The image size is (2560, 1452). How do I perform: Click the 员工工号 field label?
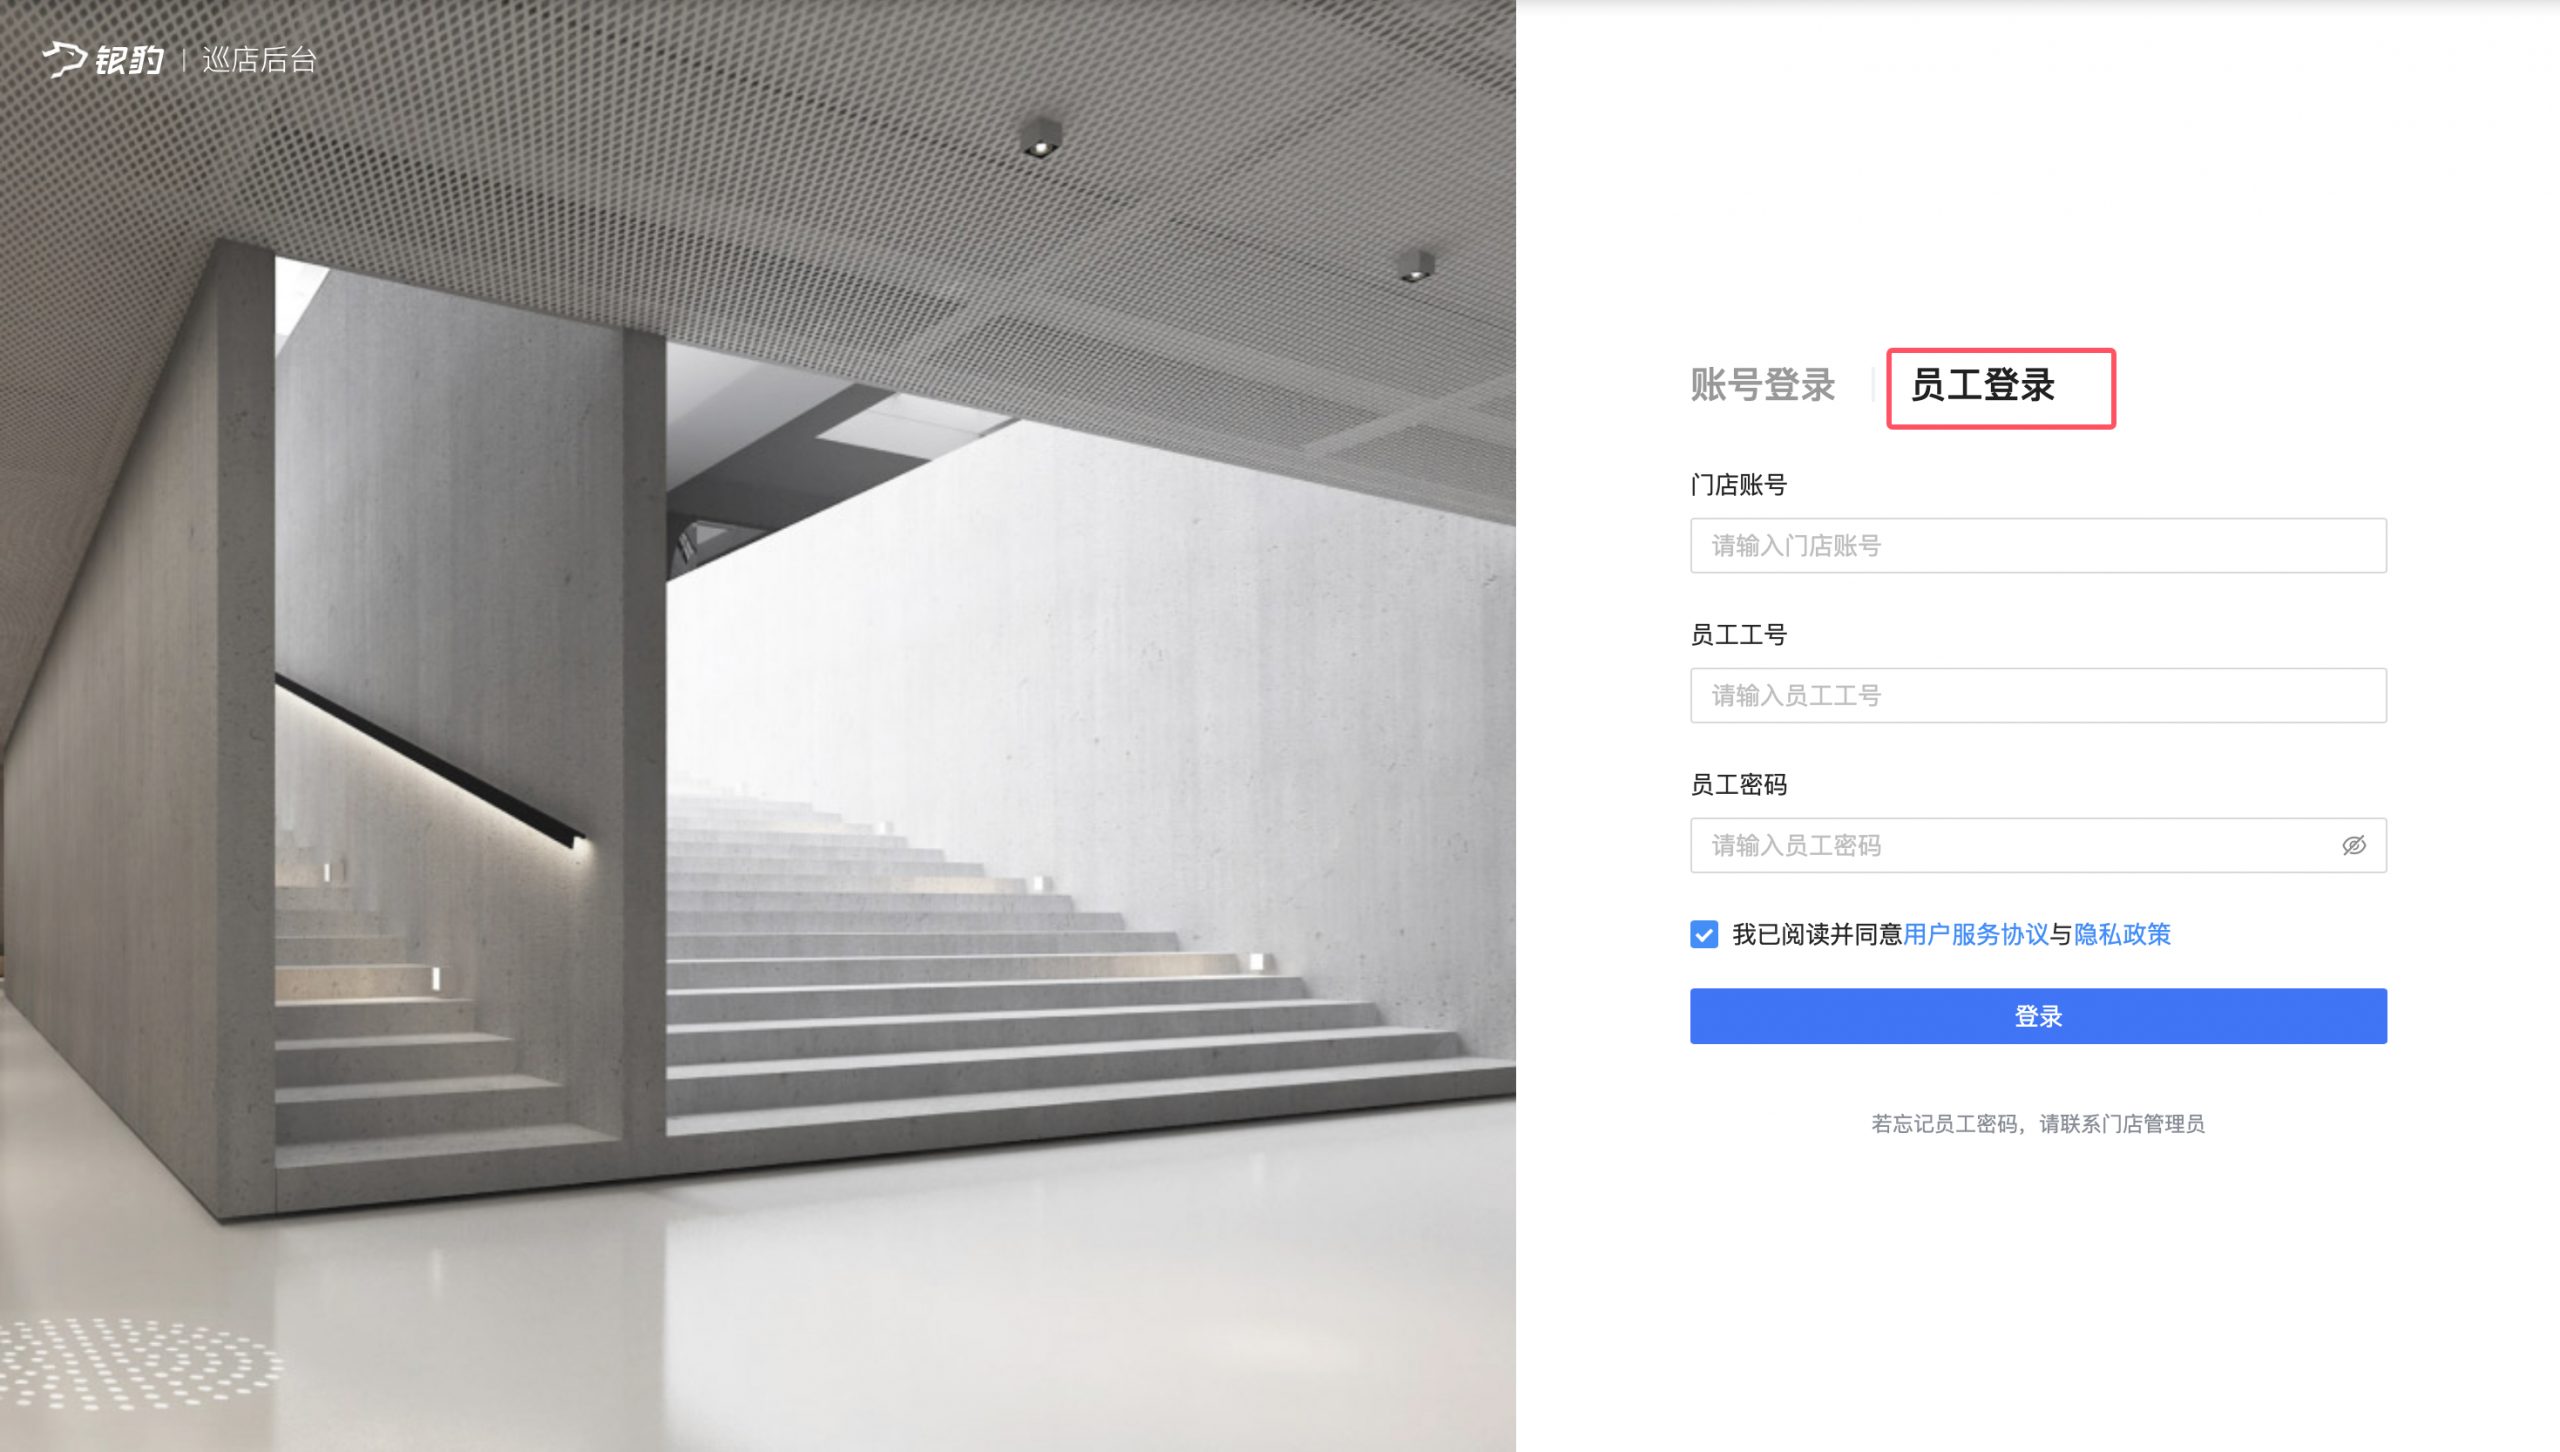[x=1738, y=635]
